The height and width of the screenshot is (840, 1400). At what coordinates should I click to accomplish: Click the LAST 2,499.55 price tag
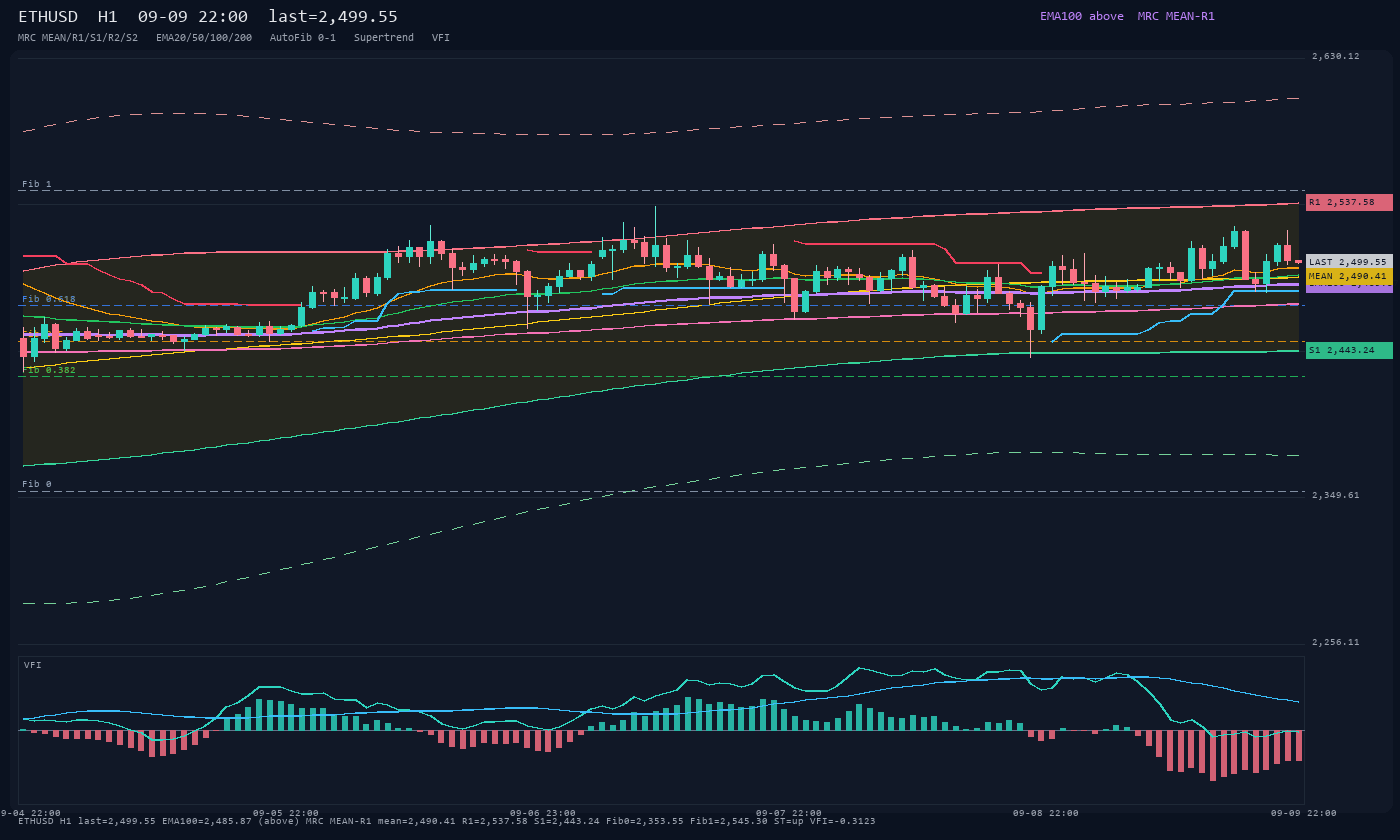(x=1349, y=261)
